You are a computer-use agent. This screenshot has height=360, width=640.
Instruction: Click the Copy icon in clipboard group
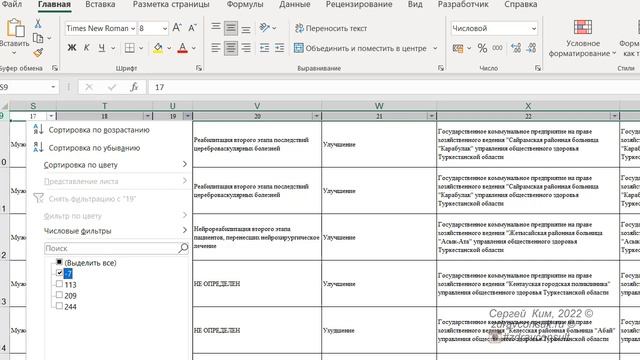(x=38, y=38)
